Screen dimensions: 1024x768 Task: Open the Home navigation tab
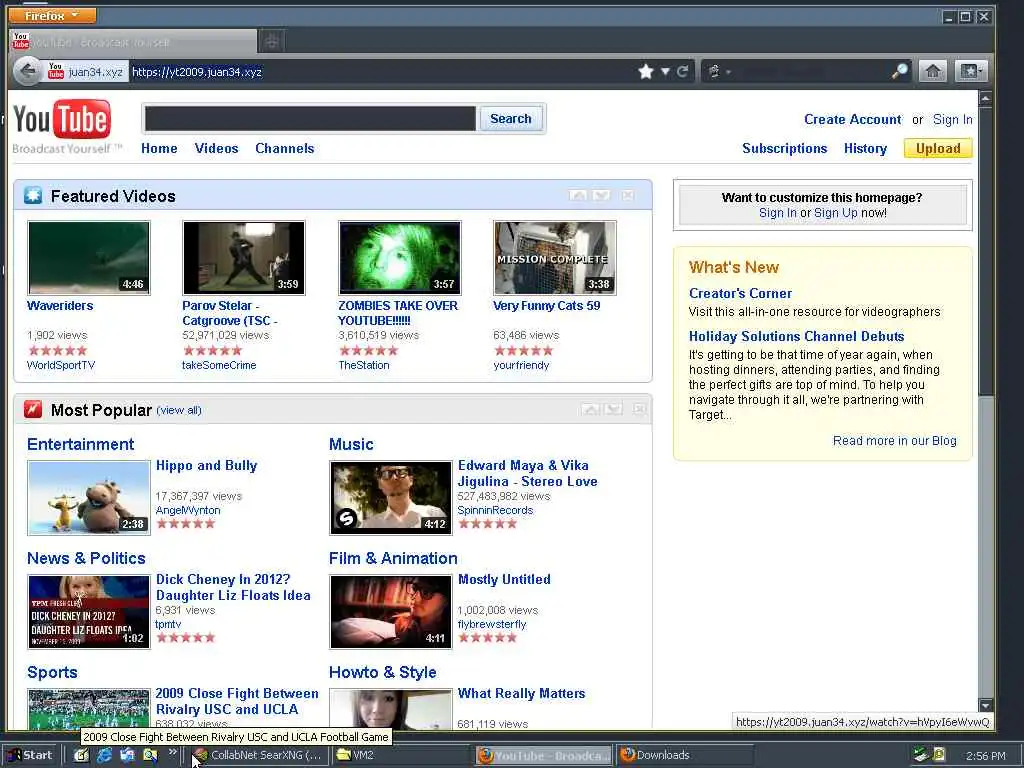click(159, 148)
